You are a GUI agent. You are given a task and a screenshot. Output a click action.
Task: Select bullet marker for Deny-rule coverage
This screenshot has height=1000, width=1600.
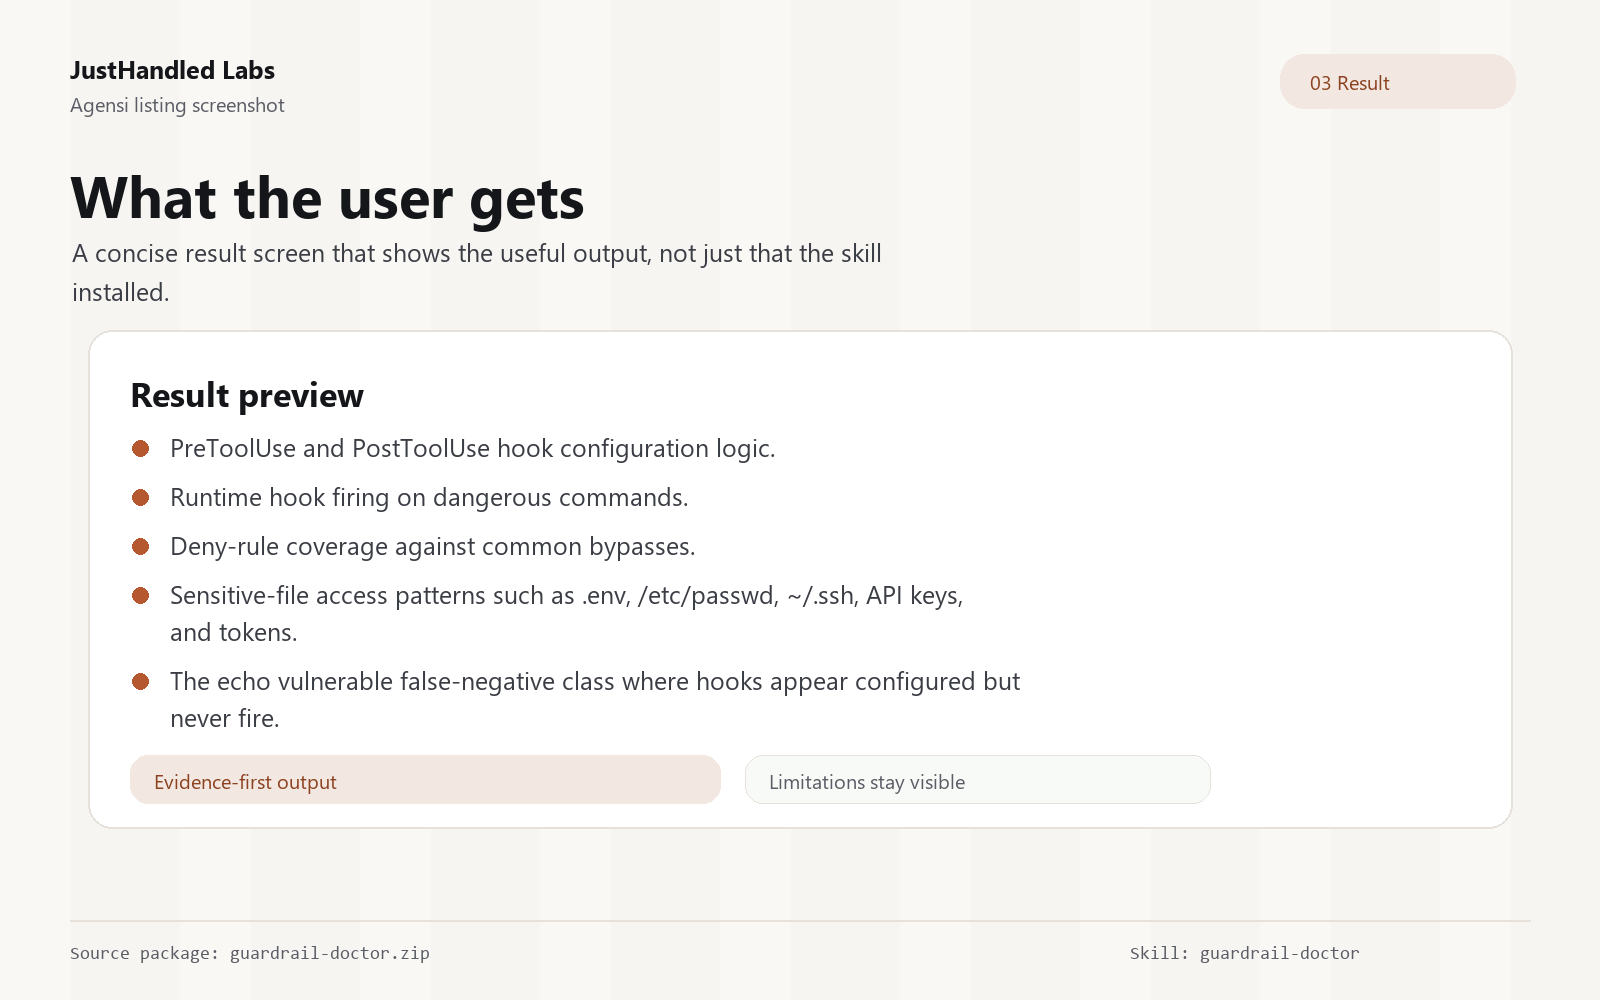pos(141,547)
